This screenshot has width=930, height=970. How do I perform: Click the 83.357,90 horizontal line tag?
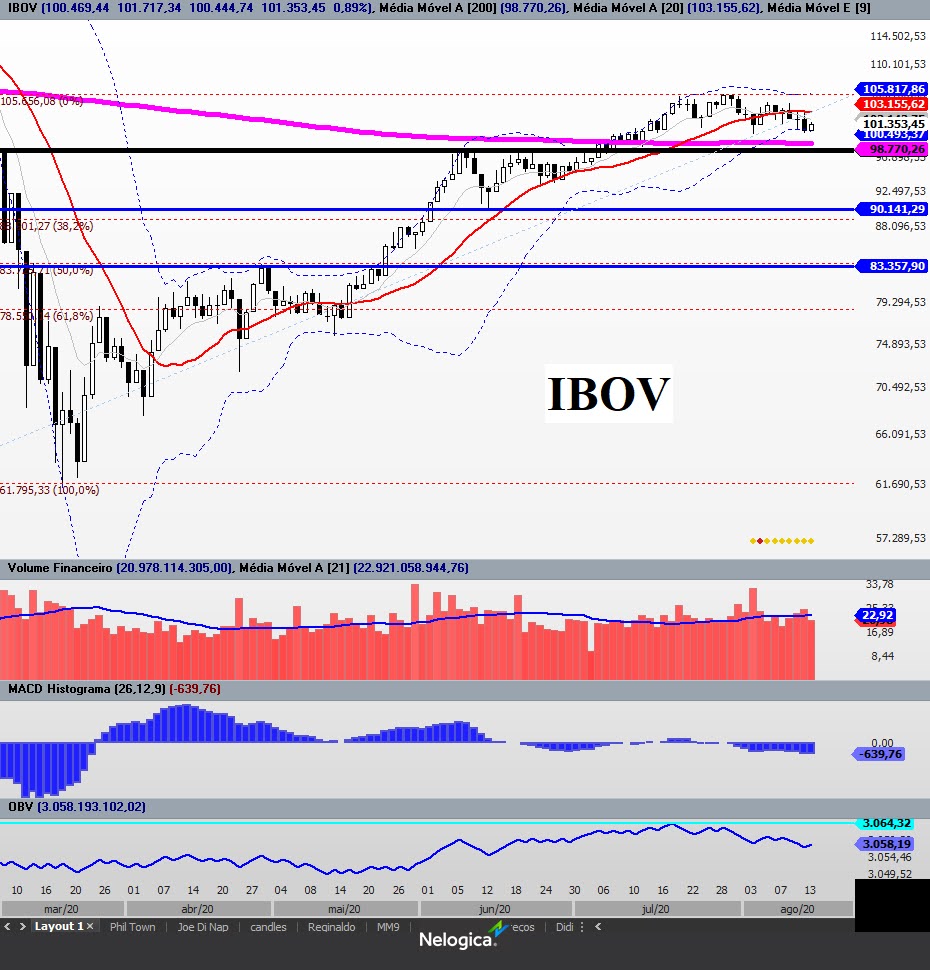(891, 266)
